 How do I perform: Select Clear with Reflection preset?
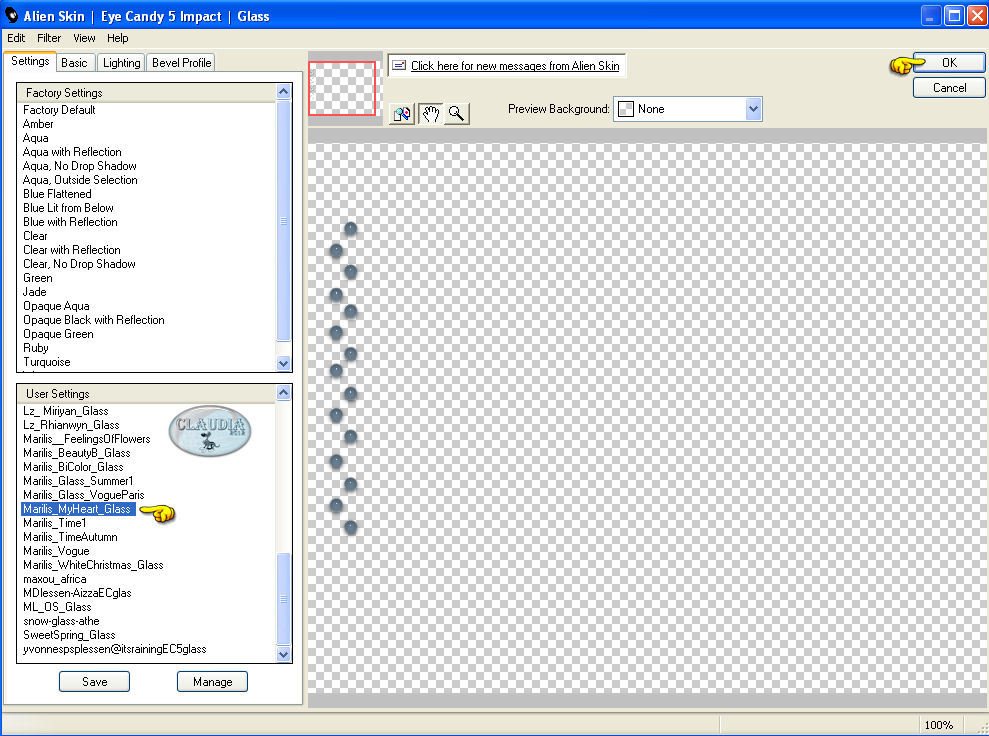point(72,250)
